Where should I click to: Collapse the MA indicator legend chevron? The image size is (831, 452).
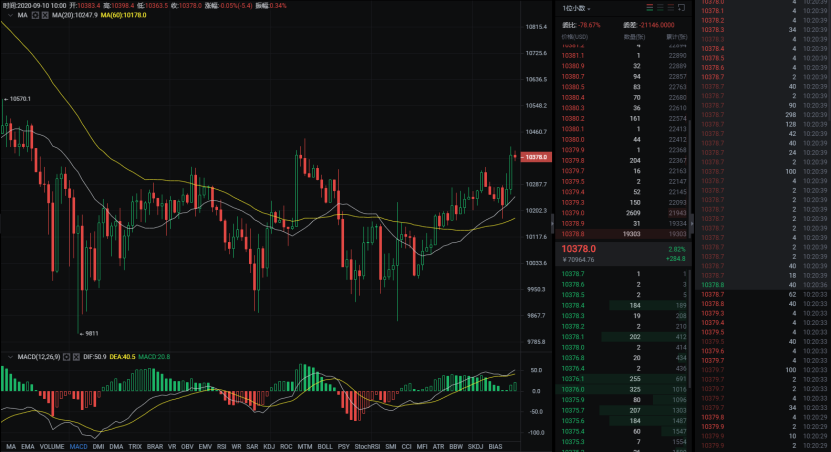click(10, 15)
